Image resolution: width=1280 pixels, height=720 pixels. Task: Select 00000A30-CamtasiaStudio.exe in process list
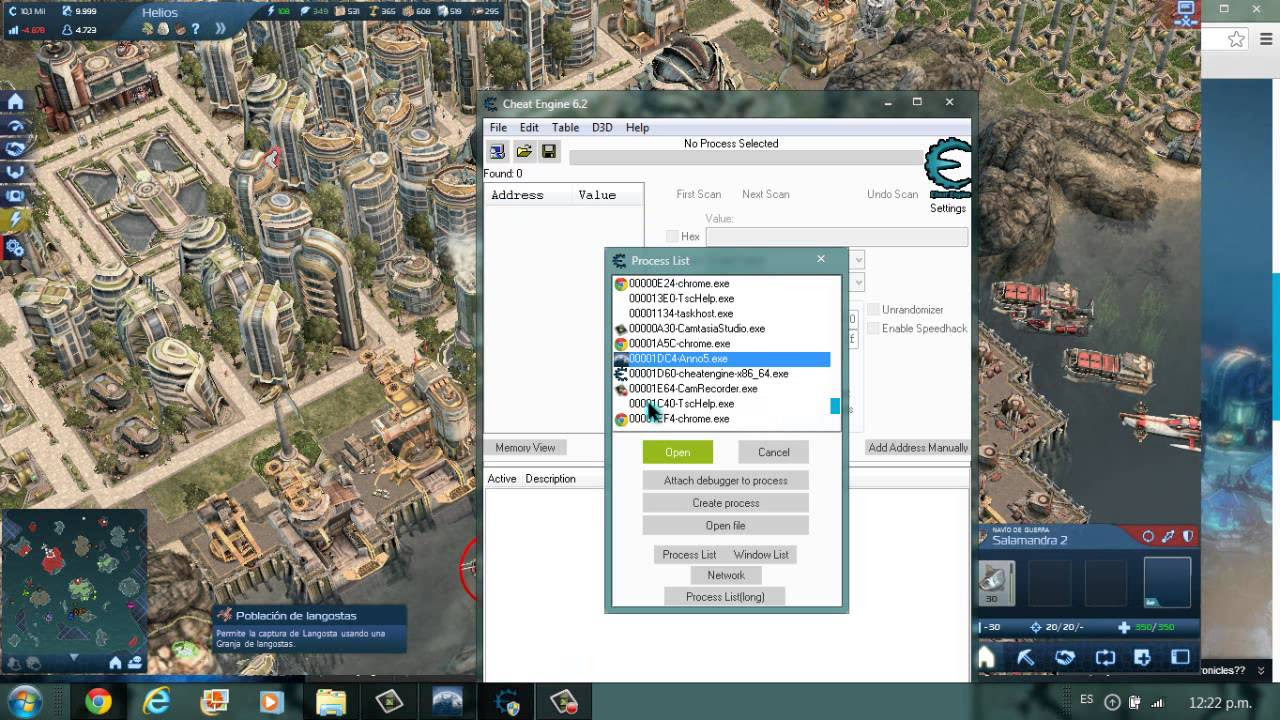pyautogui.click(x=722, y=329)
